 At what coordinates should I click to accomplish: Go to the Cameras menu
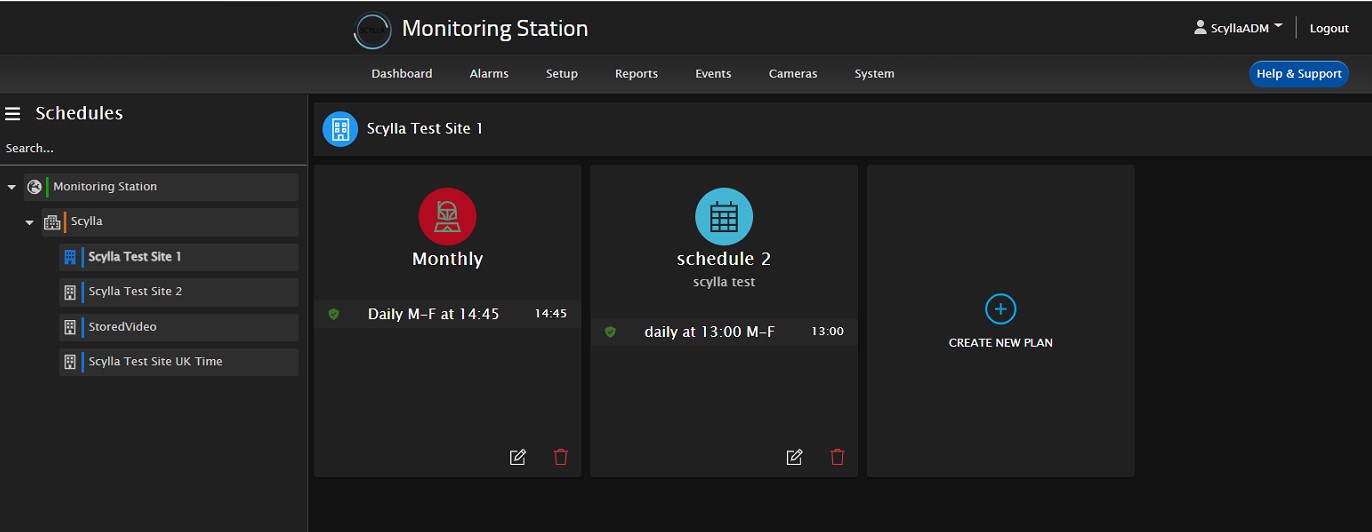click(x=792, y=74)
